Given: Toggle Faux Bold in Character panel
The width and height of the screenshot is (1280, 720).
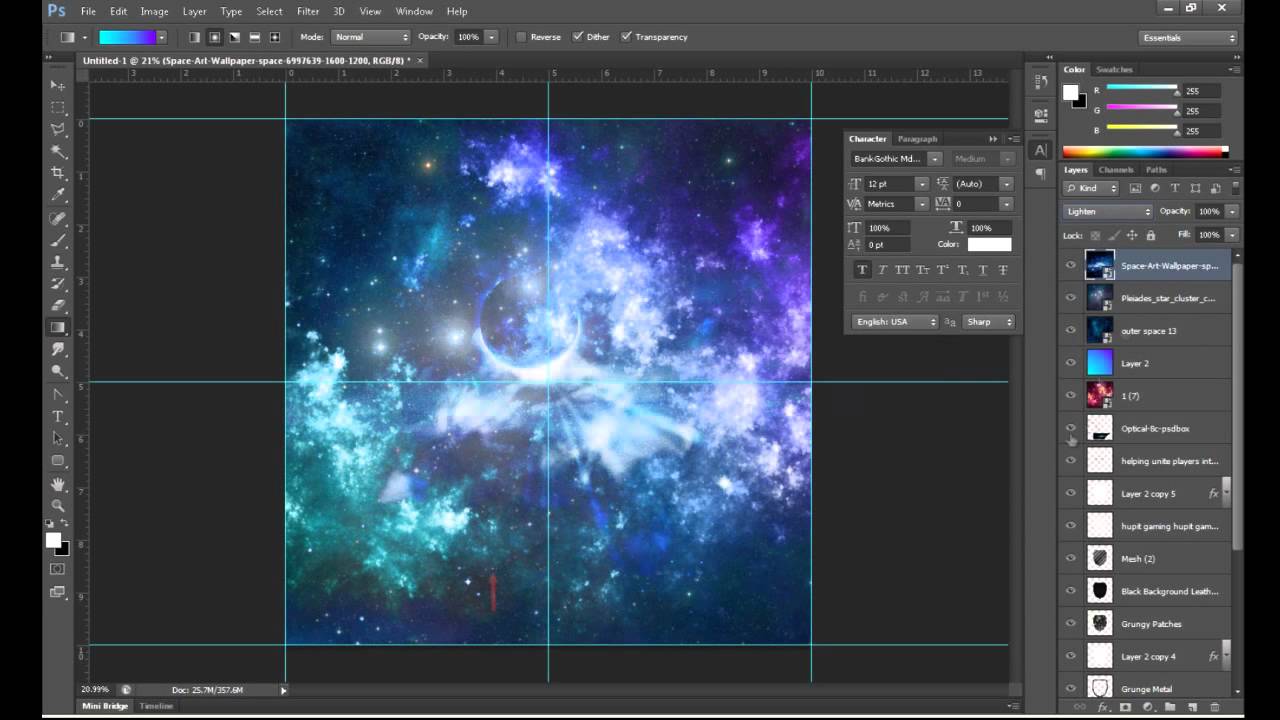Looking at the screenshot, I should [x=862, y=270].
